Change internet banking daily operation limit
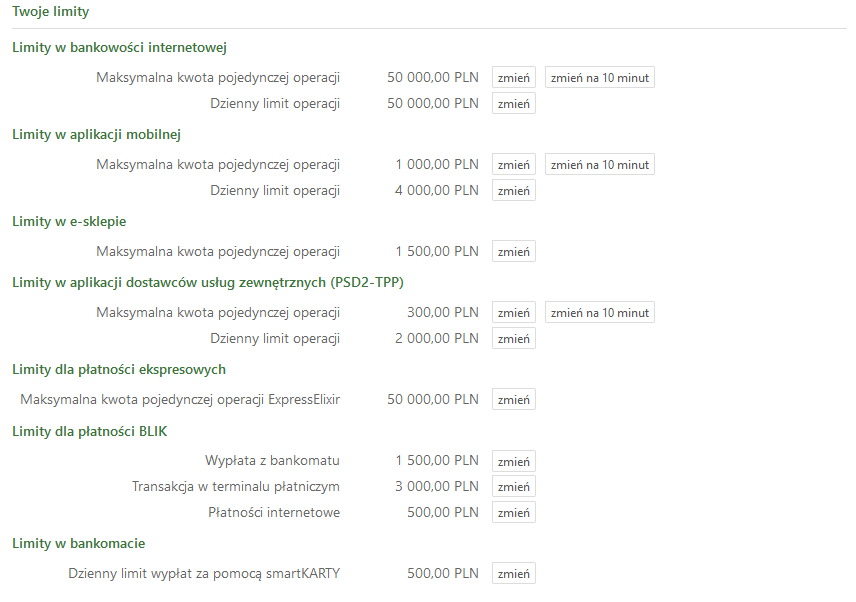Screen dimensions: 856x602 (x=513, y=104)
